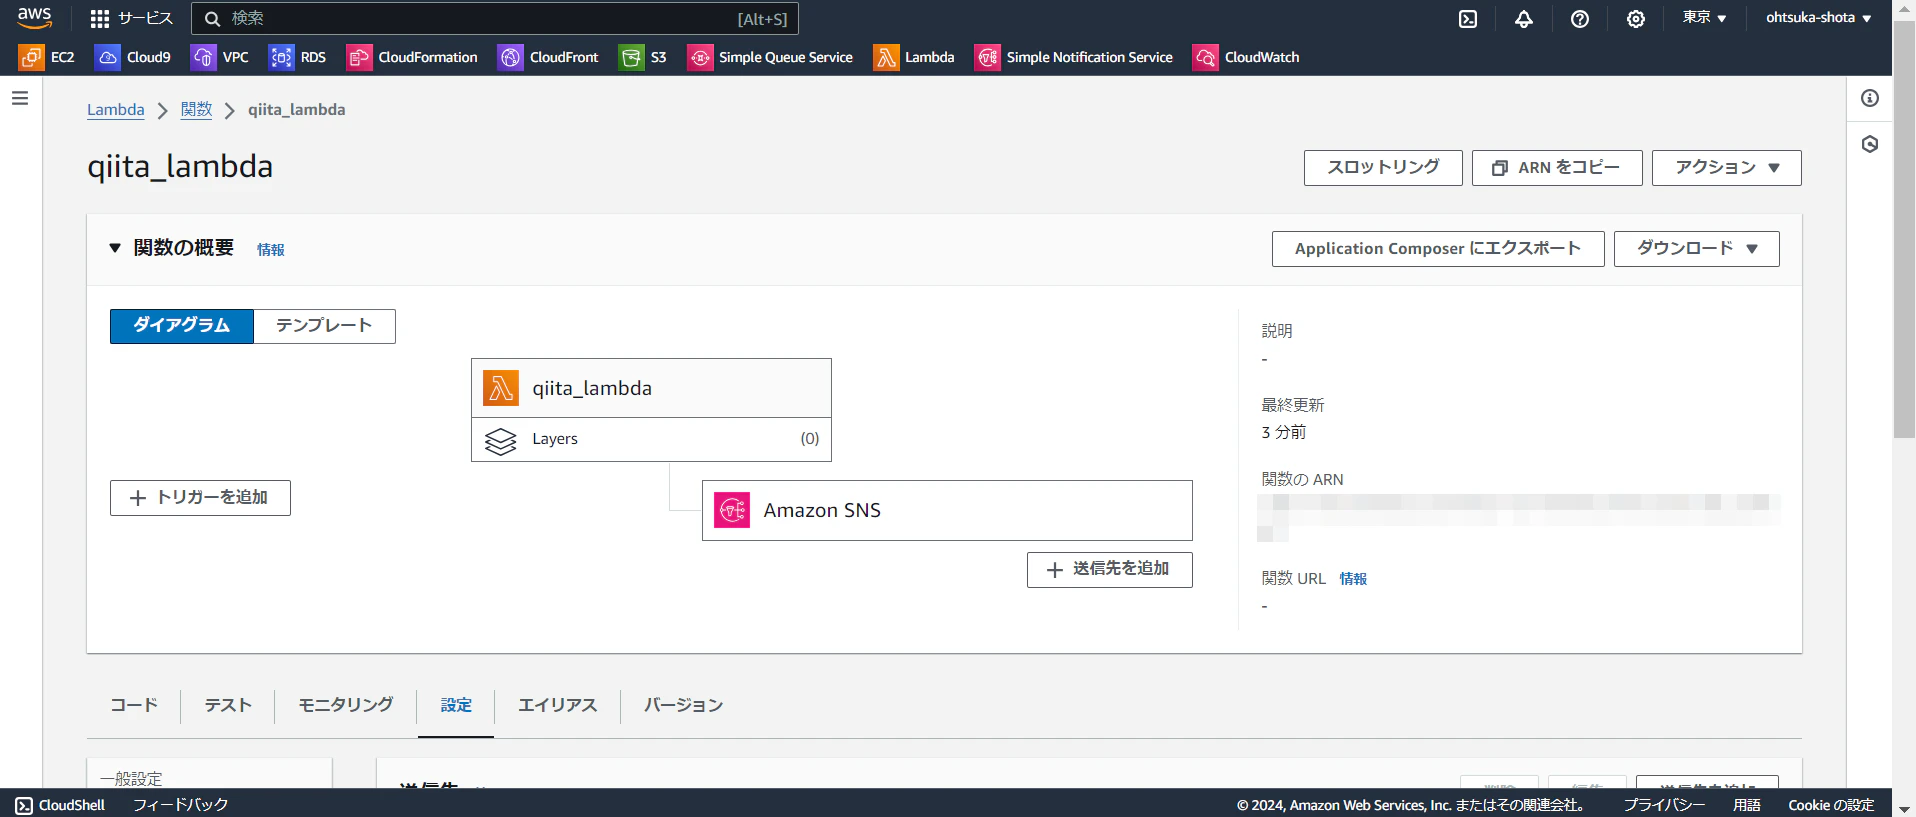The image size is (1916, 817).
Task: Open the notifications bell
Action: (1524, 19)
